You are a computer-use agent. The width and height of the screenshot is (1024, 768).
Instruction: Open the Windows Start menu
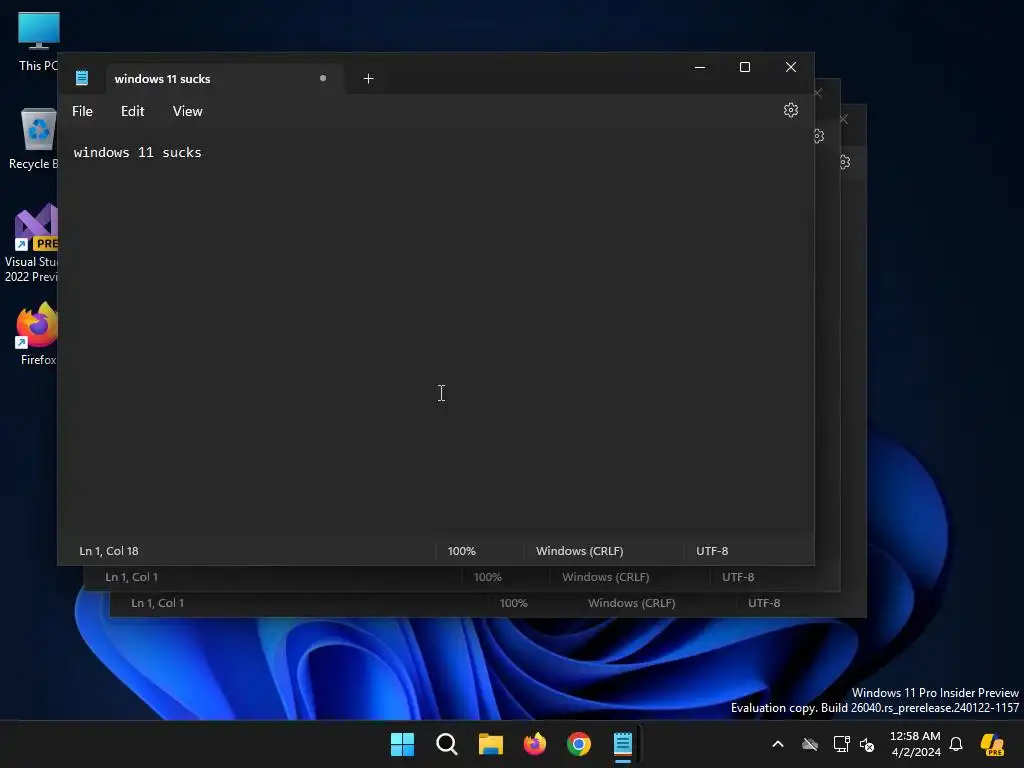[x=402, y=744]
